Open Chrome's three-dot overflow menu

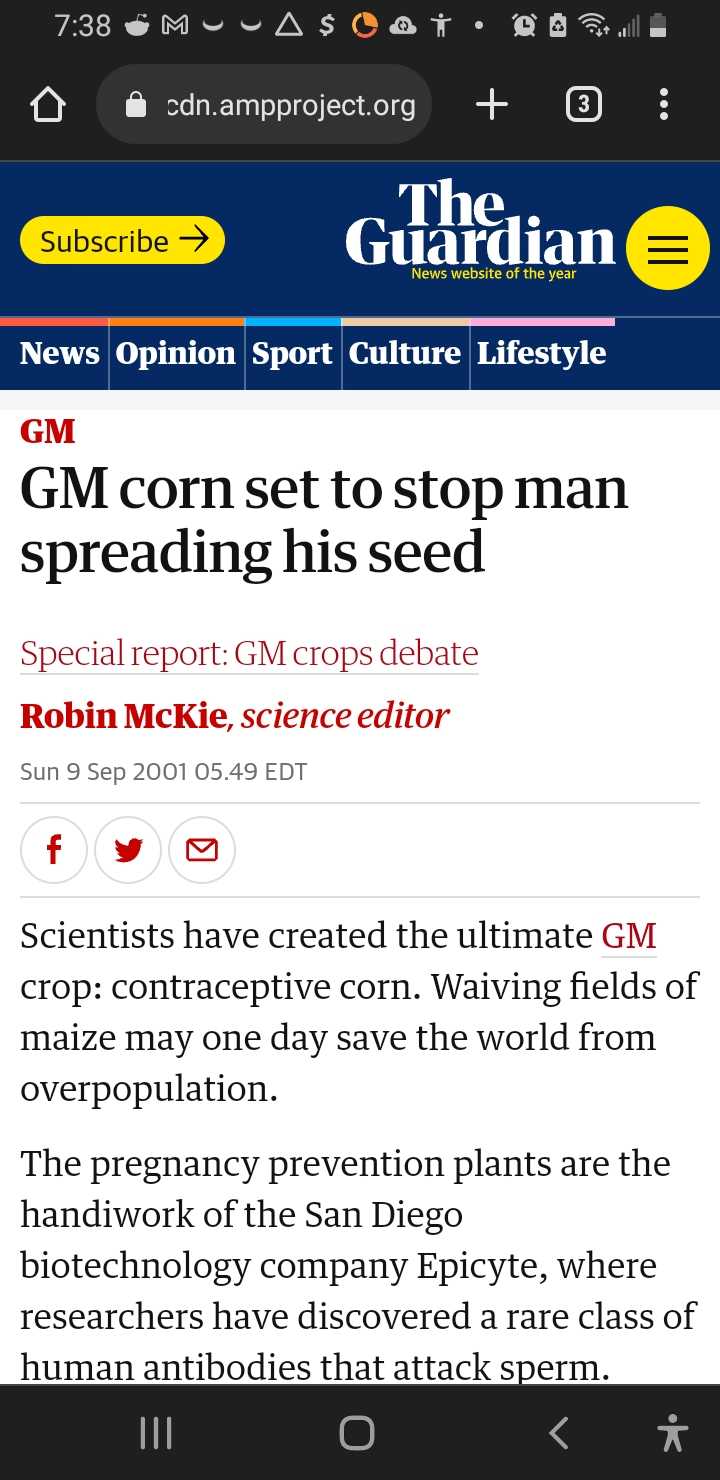tap(664, 104)
